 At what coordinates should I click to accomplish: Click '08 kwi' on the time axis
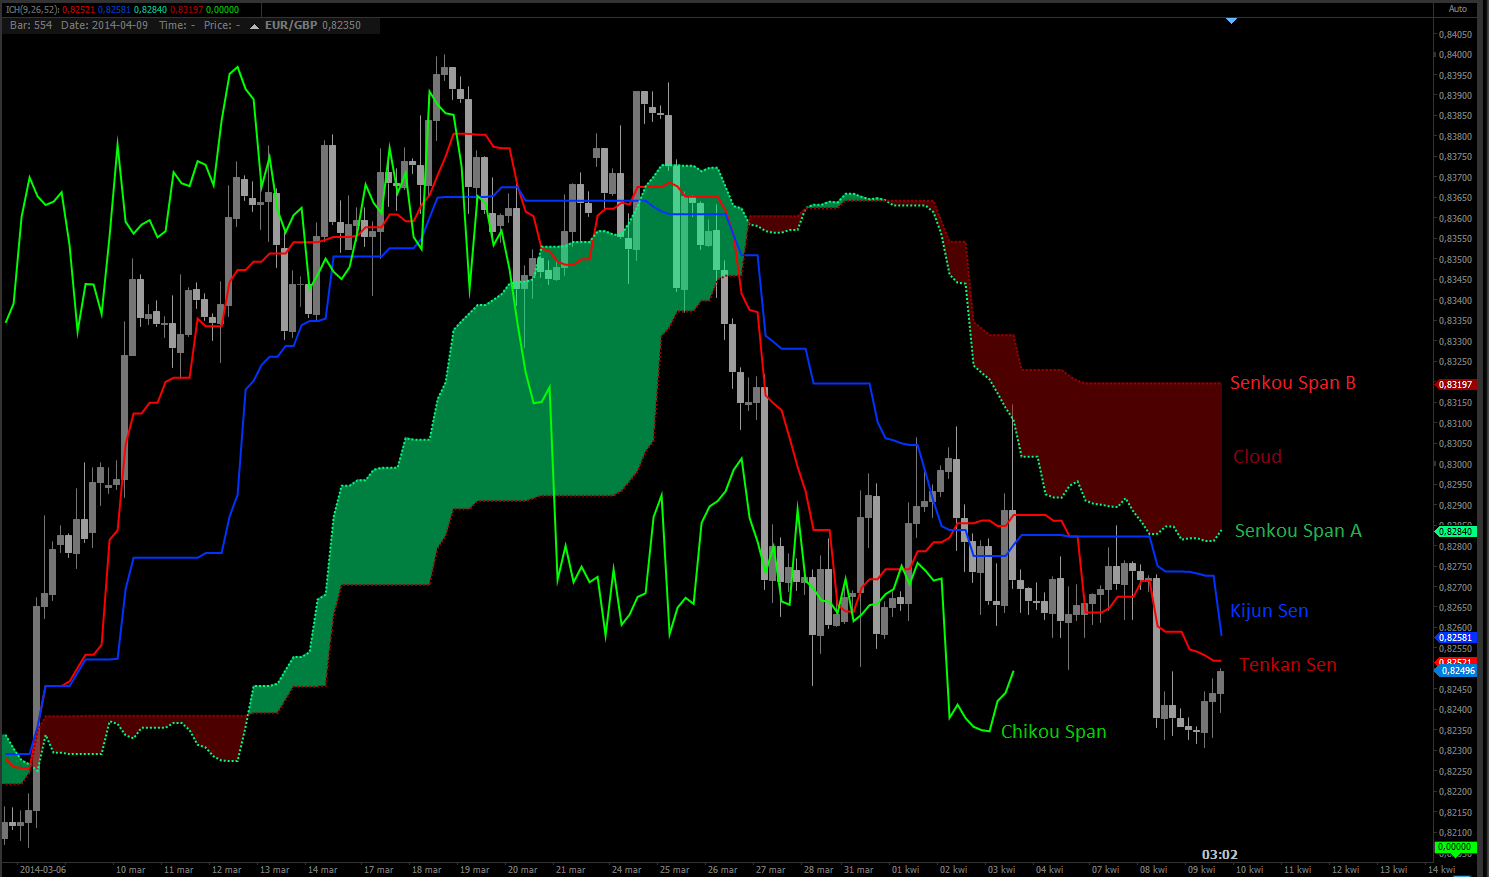(x=1153, y=870)
